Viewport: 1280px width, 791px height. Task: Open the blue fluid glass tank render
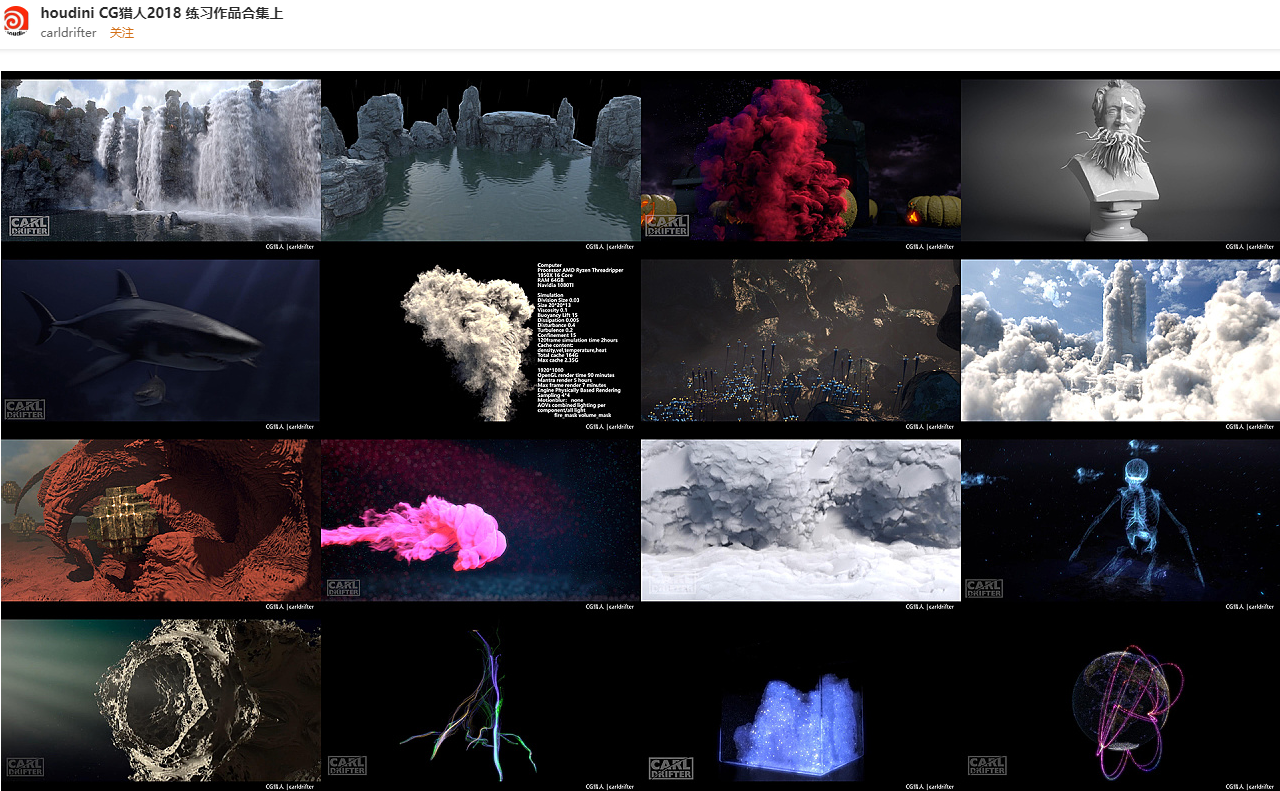[800, 700]
